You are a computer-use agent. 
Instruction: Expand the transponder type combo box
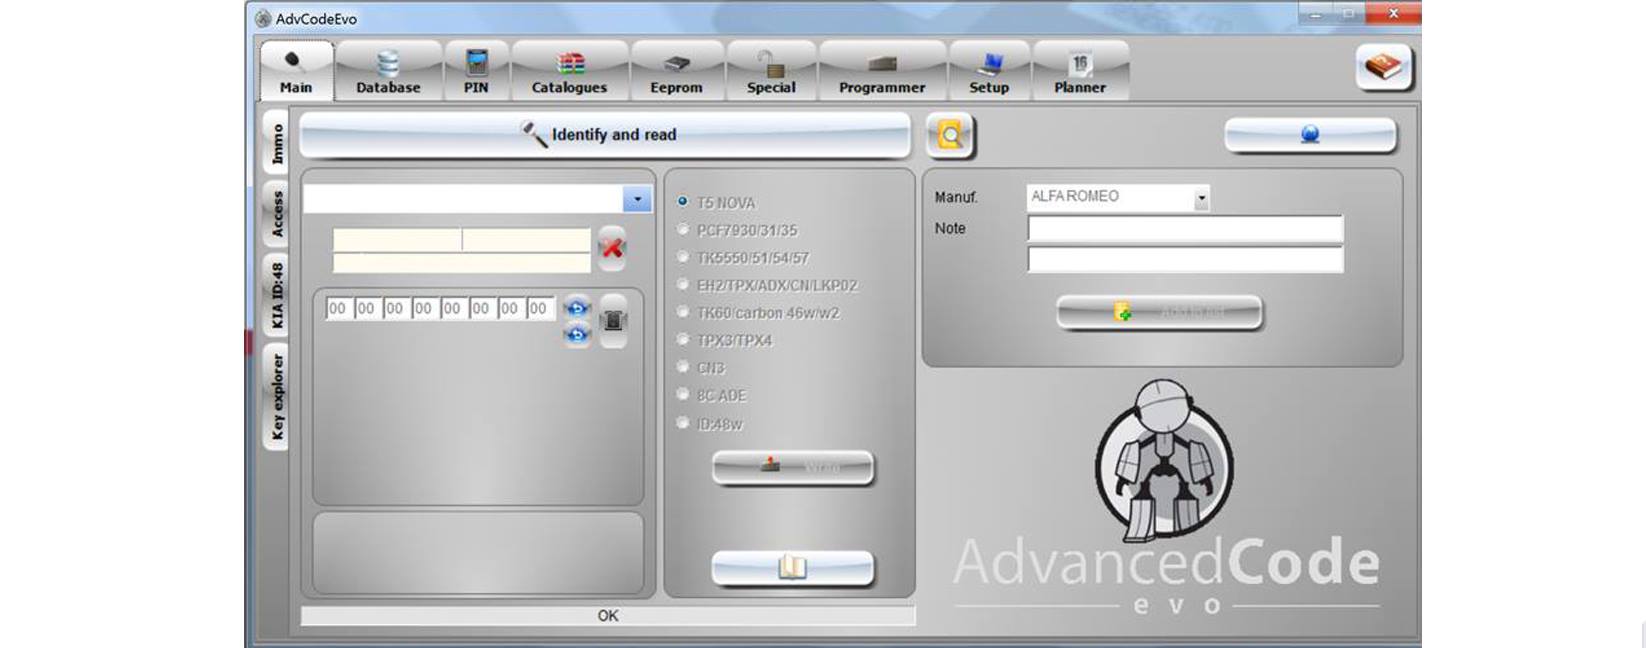tap(637, 199)
